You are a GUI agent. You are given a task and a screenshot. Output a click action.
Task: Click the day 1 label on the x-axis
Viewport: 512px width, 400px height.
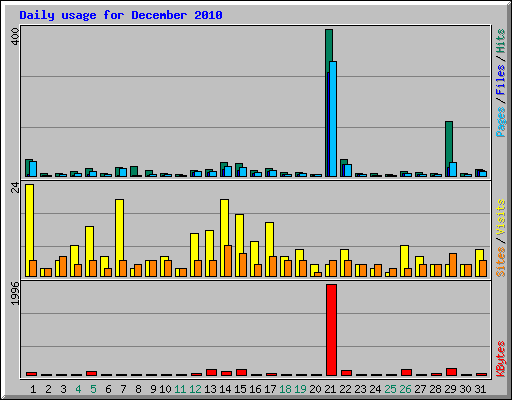tap(33, 389)
